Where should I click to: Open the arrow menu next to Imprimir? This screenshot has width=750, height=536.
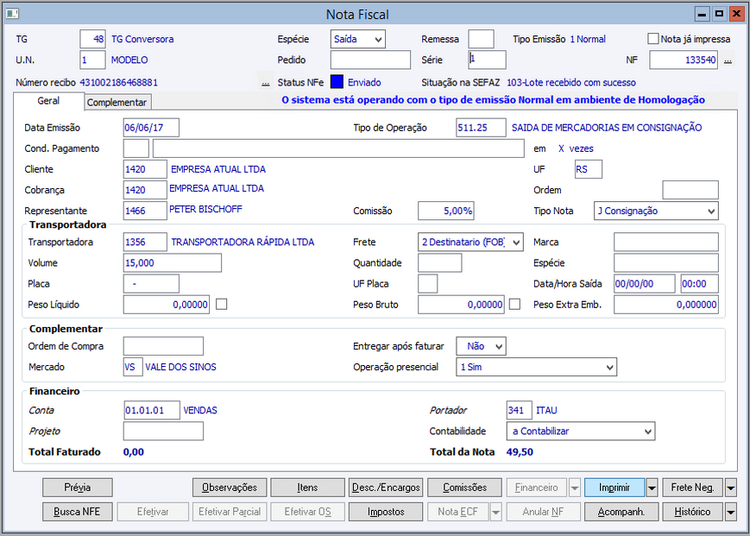pos(652,488)
